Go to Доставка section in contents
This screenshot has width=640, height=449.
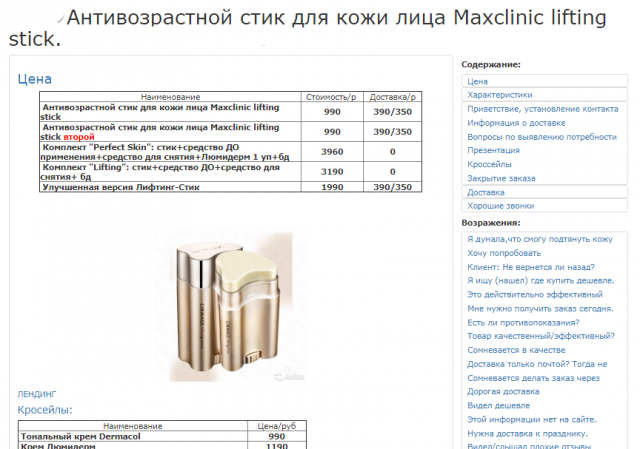(486, 192)
